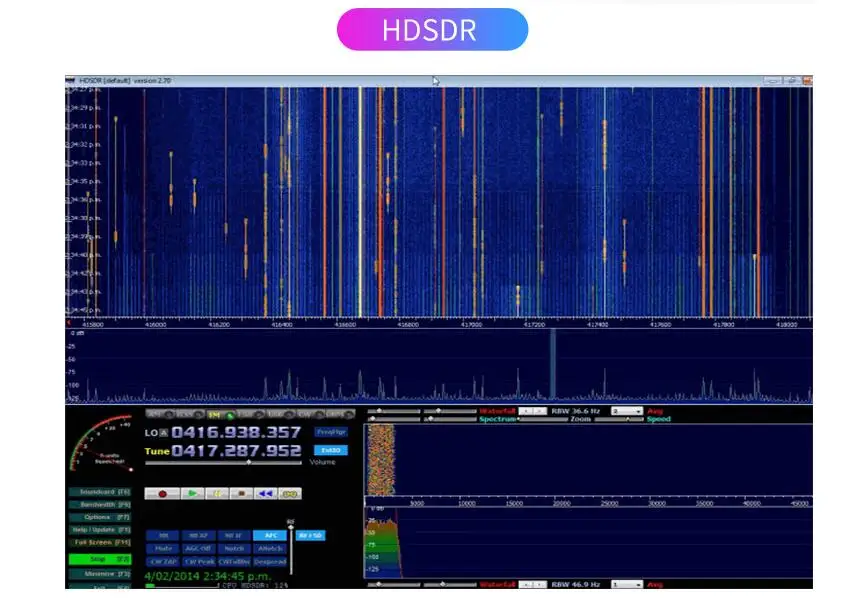The image size is (861, 599).
Task: Click the 20000 mark on audio frequency scale
Action: coord(562,503)
